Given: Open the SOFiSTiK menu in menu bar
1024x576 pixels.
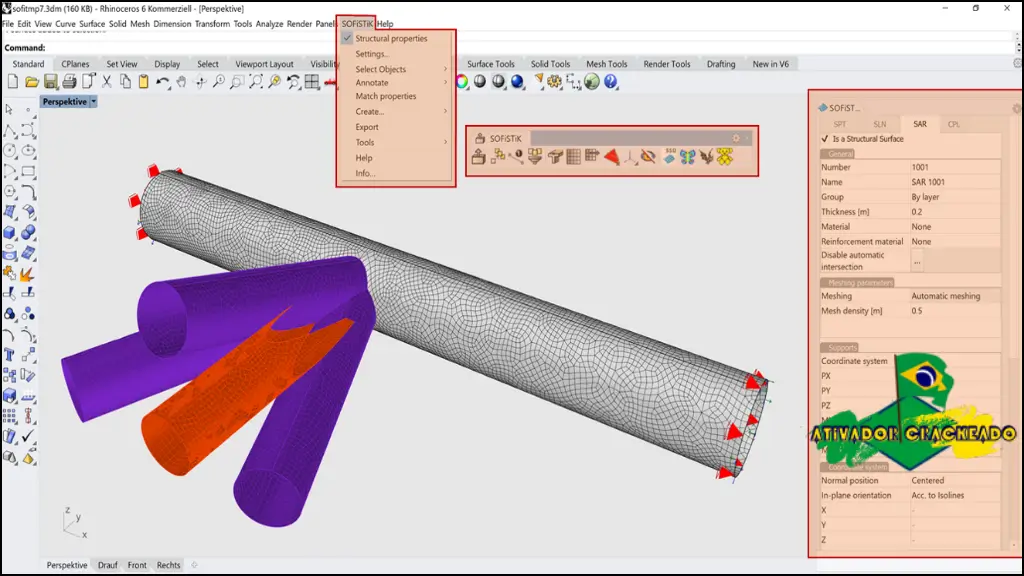Looking at the screenshot, I should point(357,24).
